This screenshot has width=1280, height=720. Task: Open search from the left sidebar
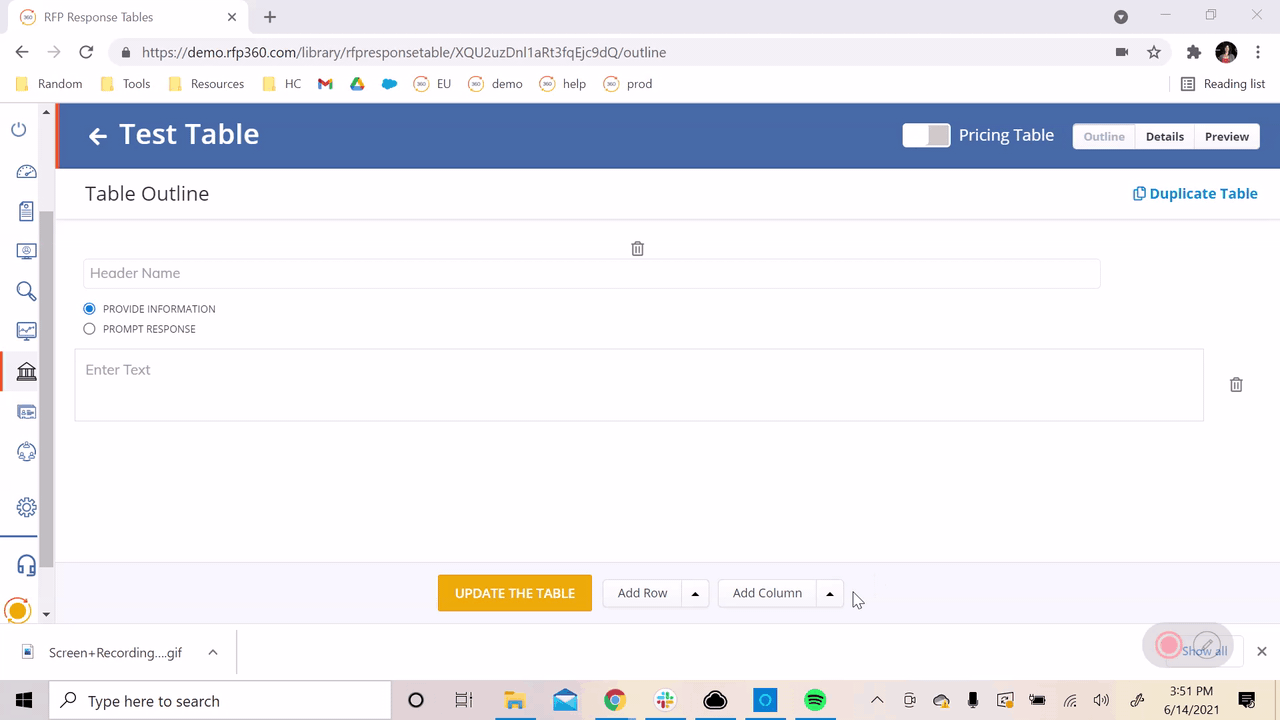(26, 291)
